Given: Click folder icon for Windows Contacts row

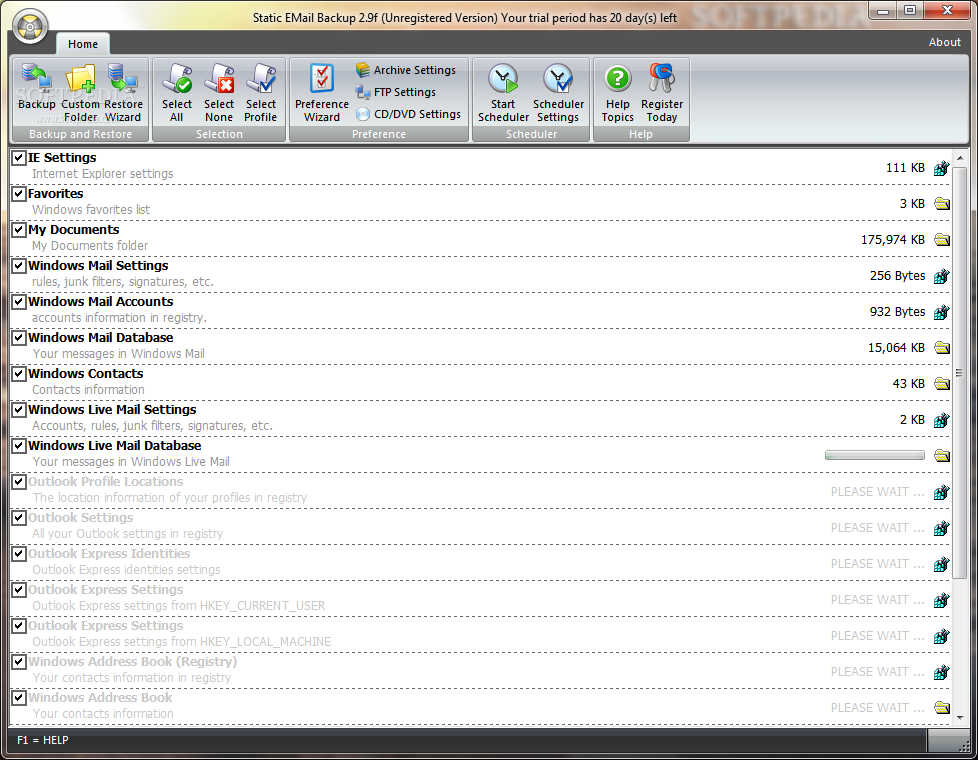Looking at the screenshot, I should [x=942, y=384].
